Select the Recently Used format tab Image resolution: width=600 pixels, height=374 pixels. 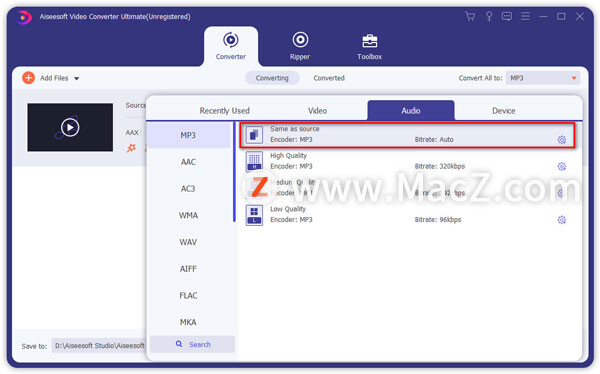point(224,111)
